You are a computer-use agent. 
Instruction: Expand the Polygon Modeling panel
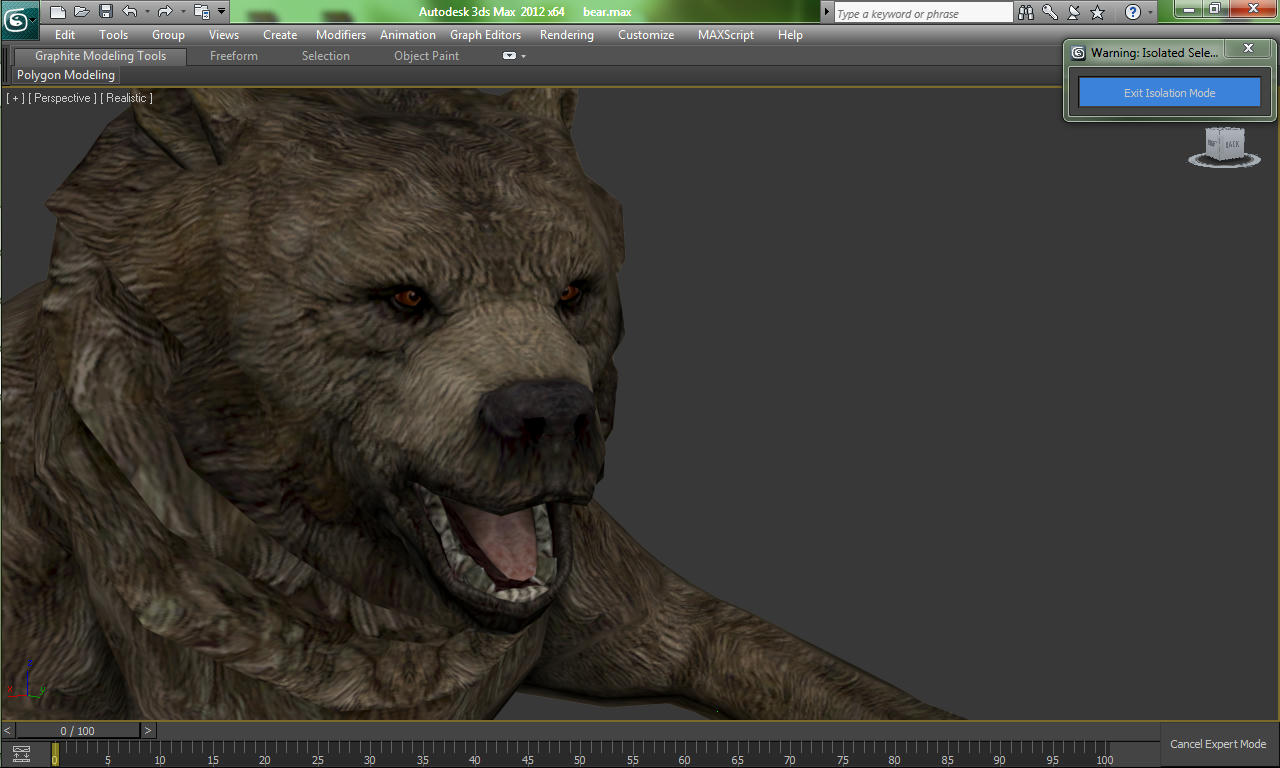click(x=66, y=75)
